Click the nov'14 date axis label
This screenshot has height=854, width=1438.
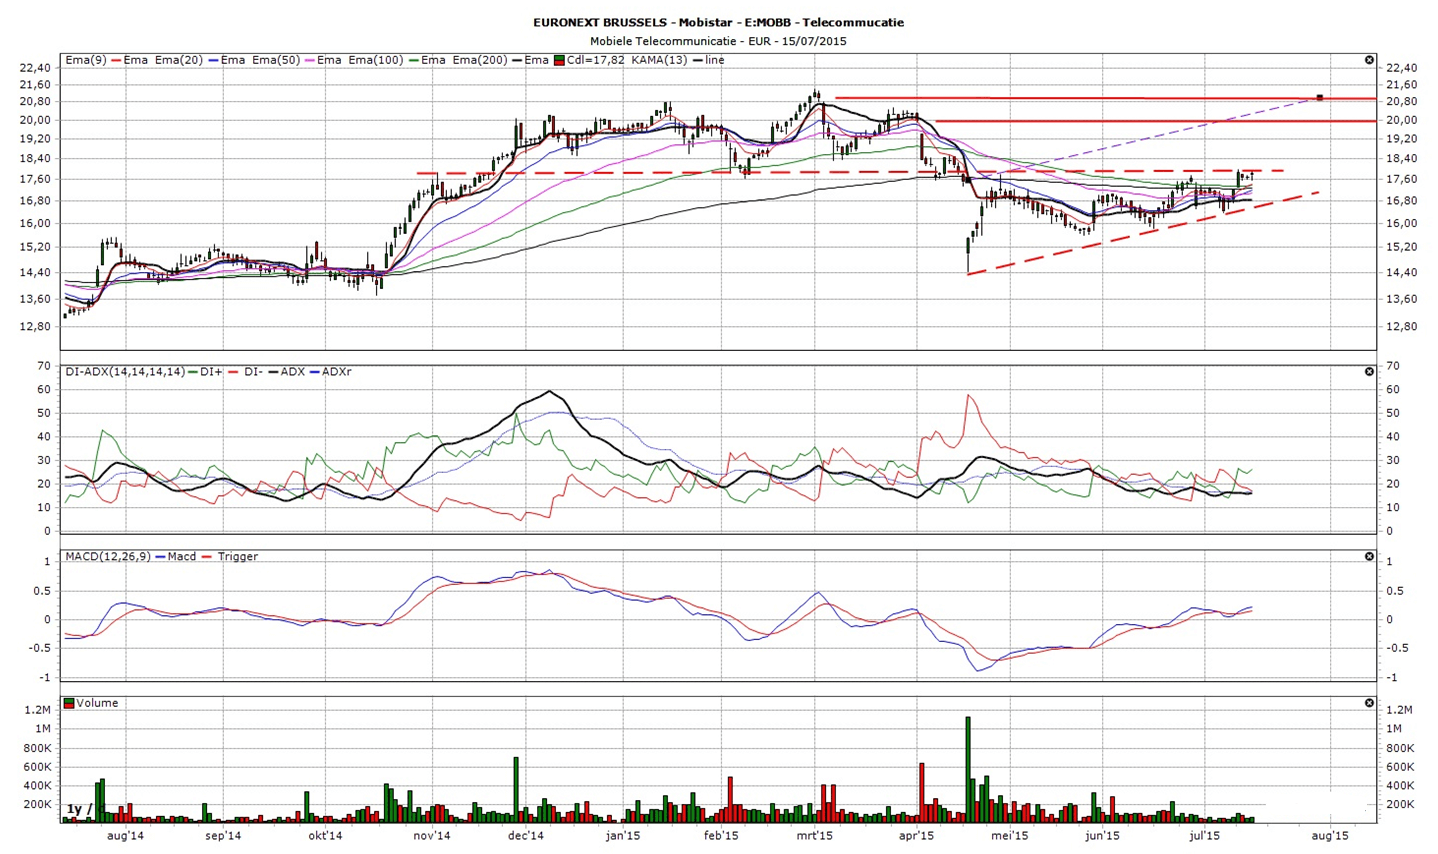(432, 835)
